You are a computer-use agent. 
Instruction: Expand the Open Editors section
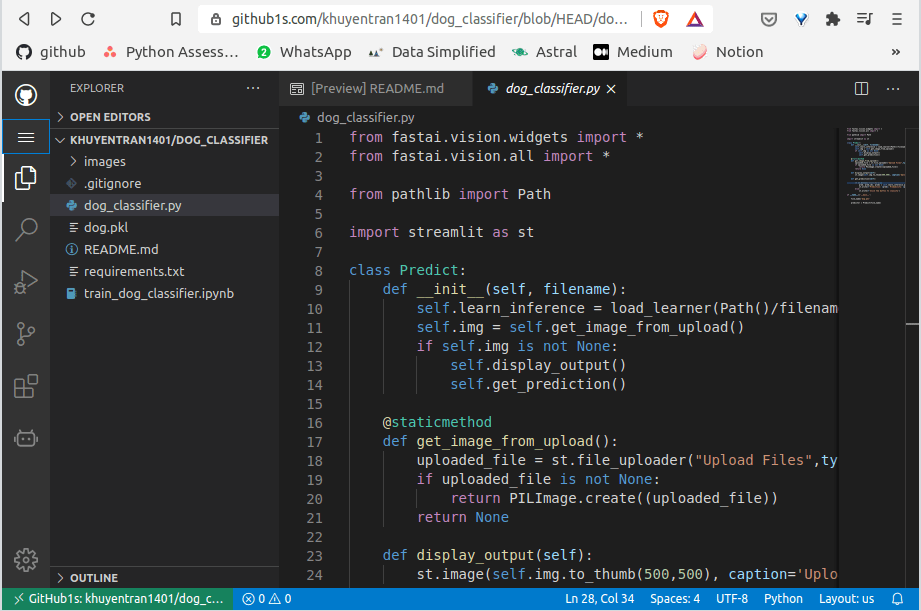click(110, 117)
